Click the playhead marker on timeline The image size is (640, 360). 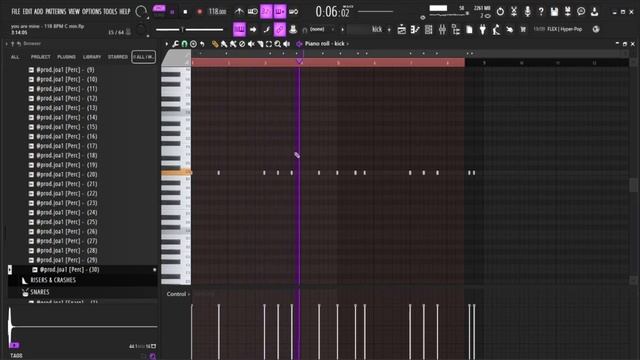[x=299, y=61]
